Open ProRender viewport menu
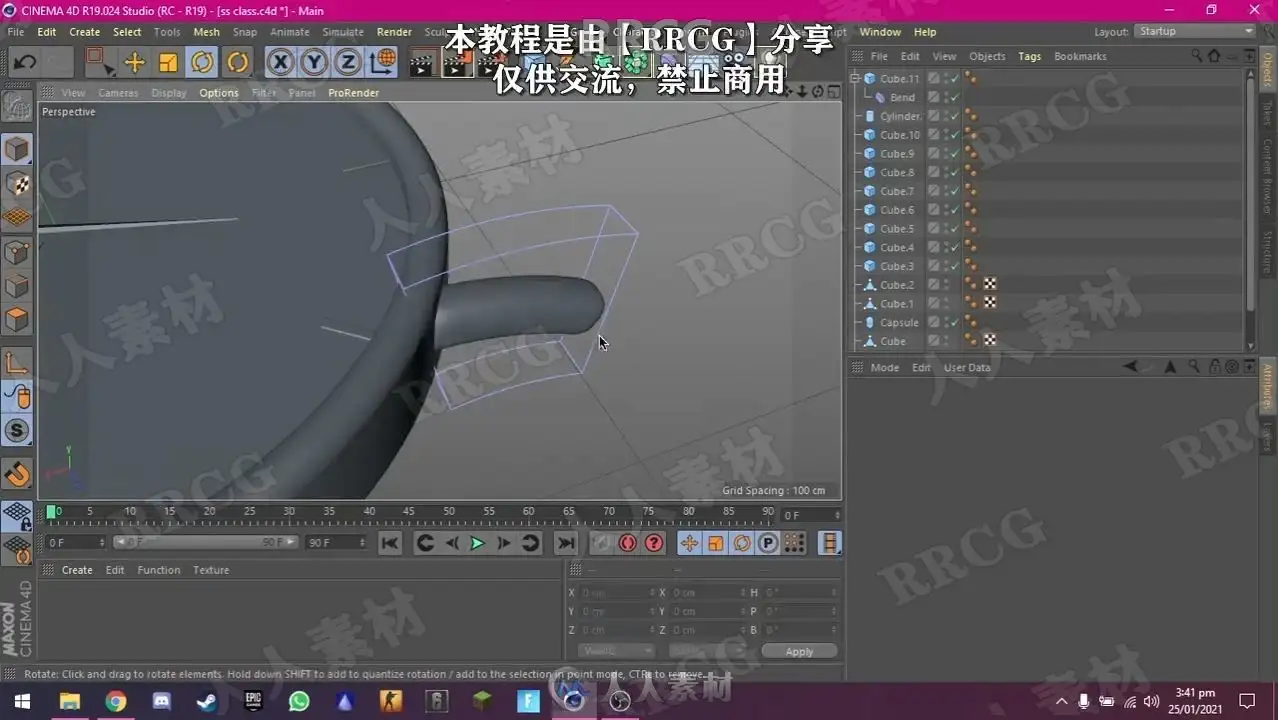1278x720 pixels. coord(353,93)
